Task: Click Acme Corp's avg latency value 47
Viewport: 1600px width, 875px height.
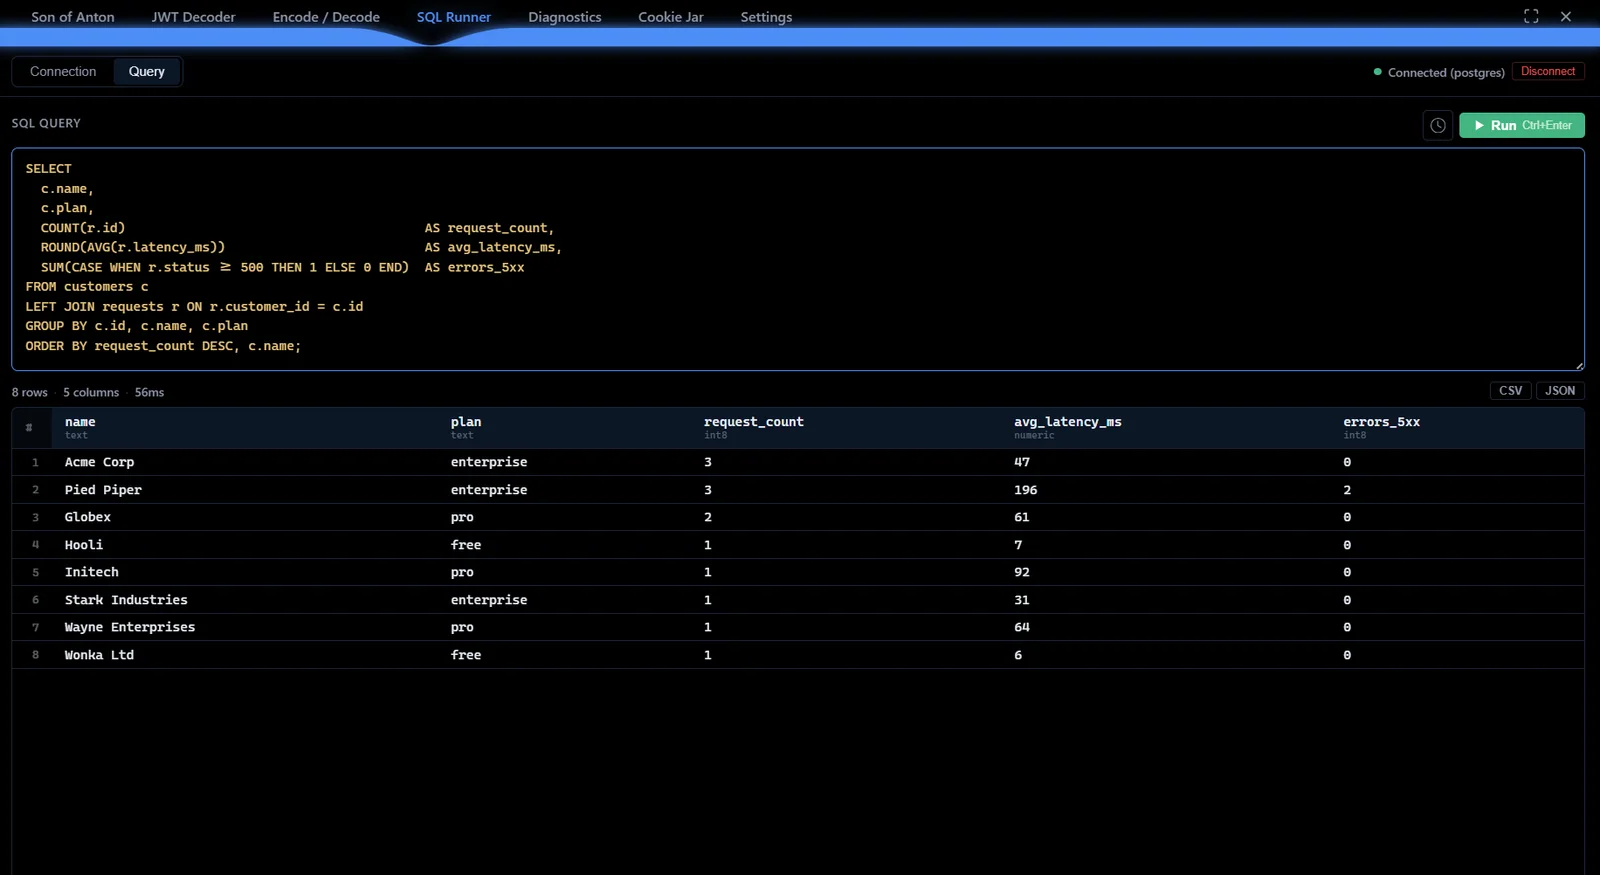Action: pyautogui.click(x=1022, y=462)
